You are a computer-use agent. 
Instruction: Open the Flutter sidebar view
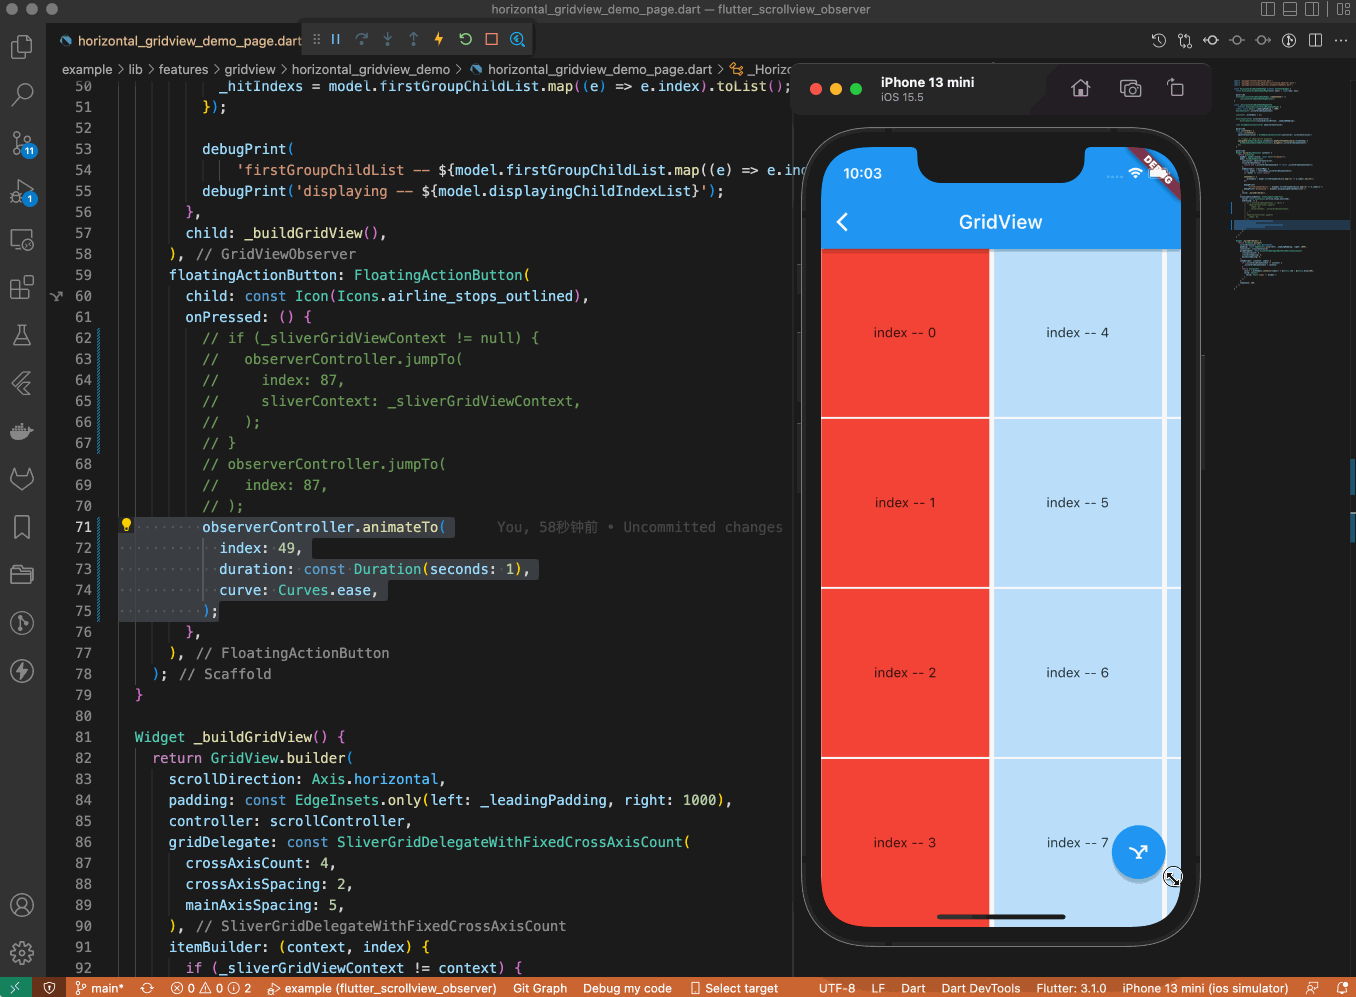click(22, 383)
